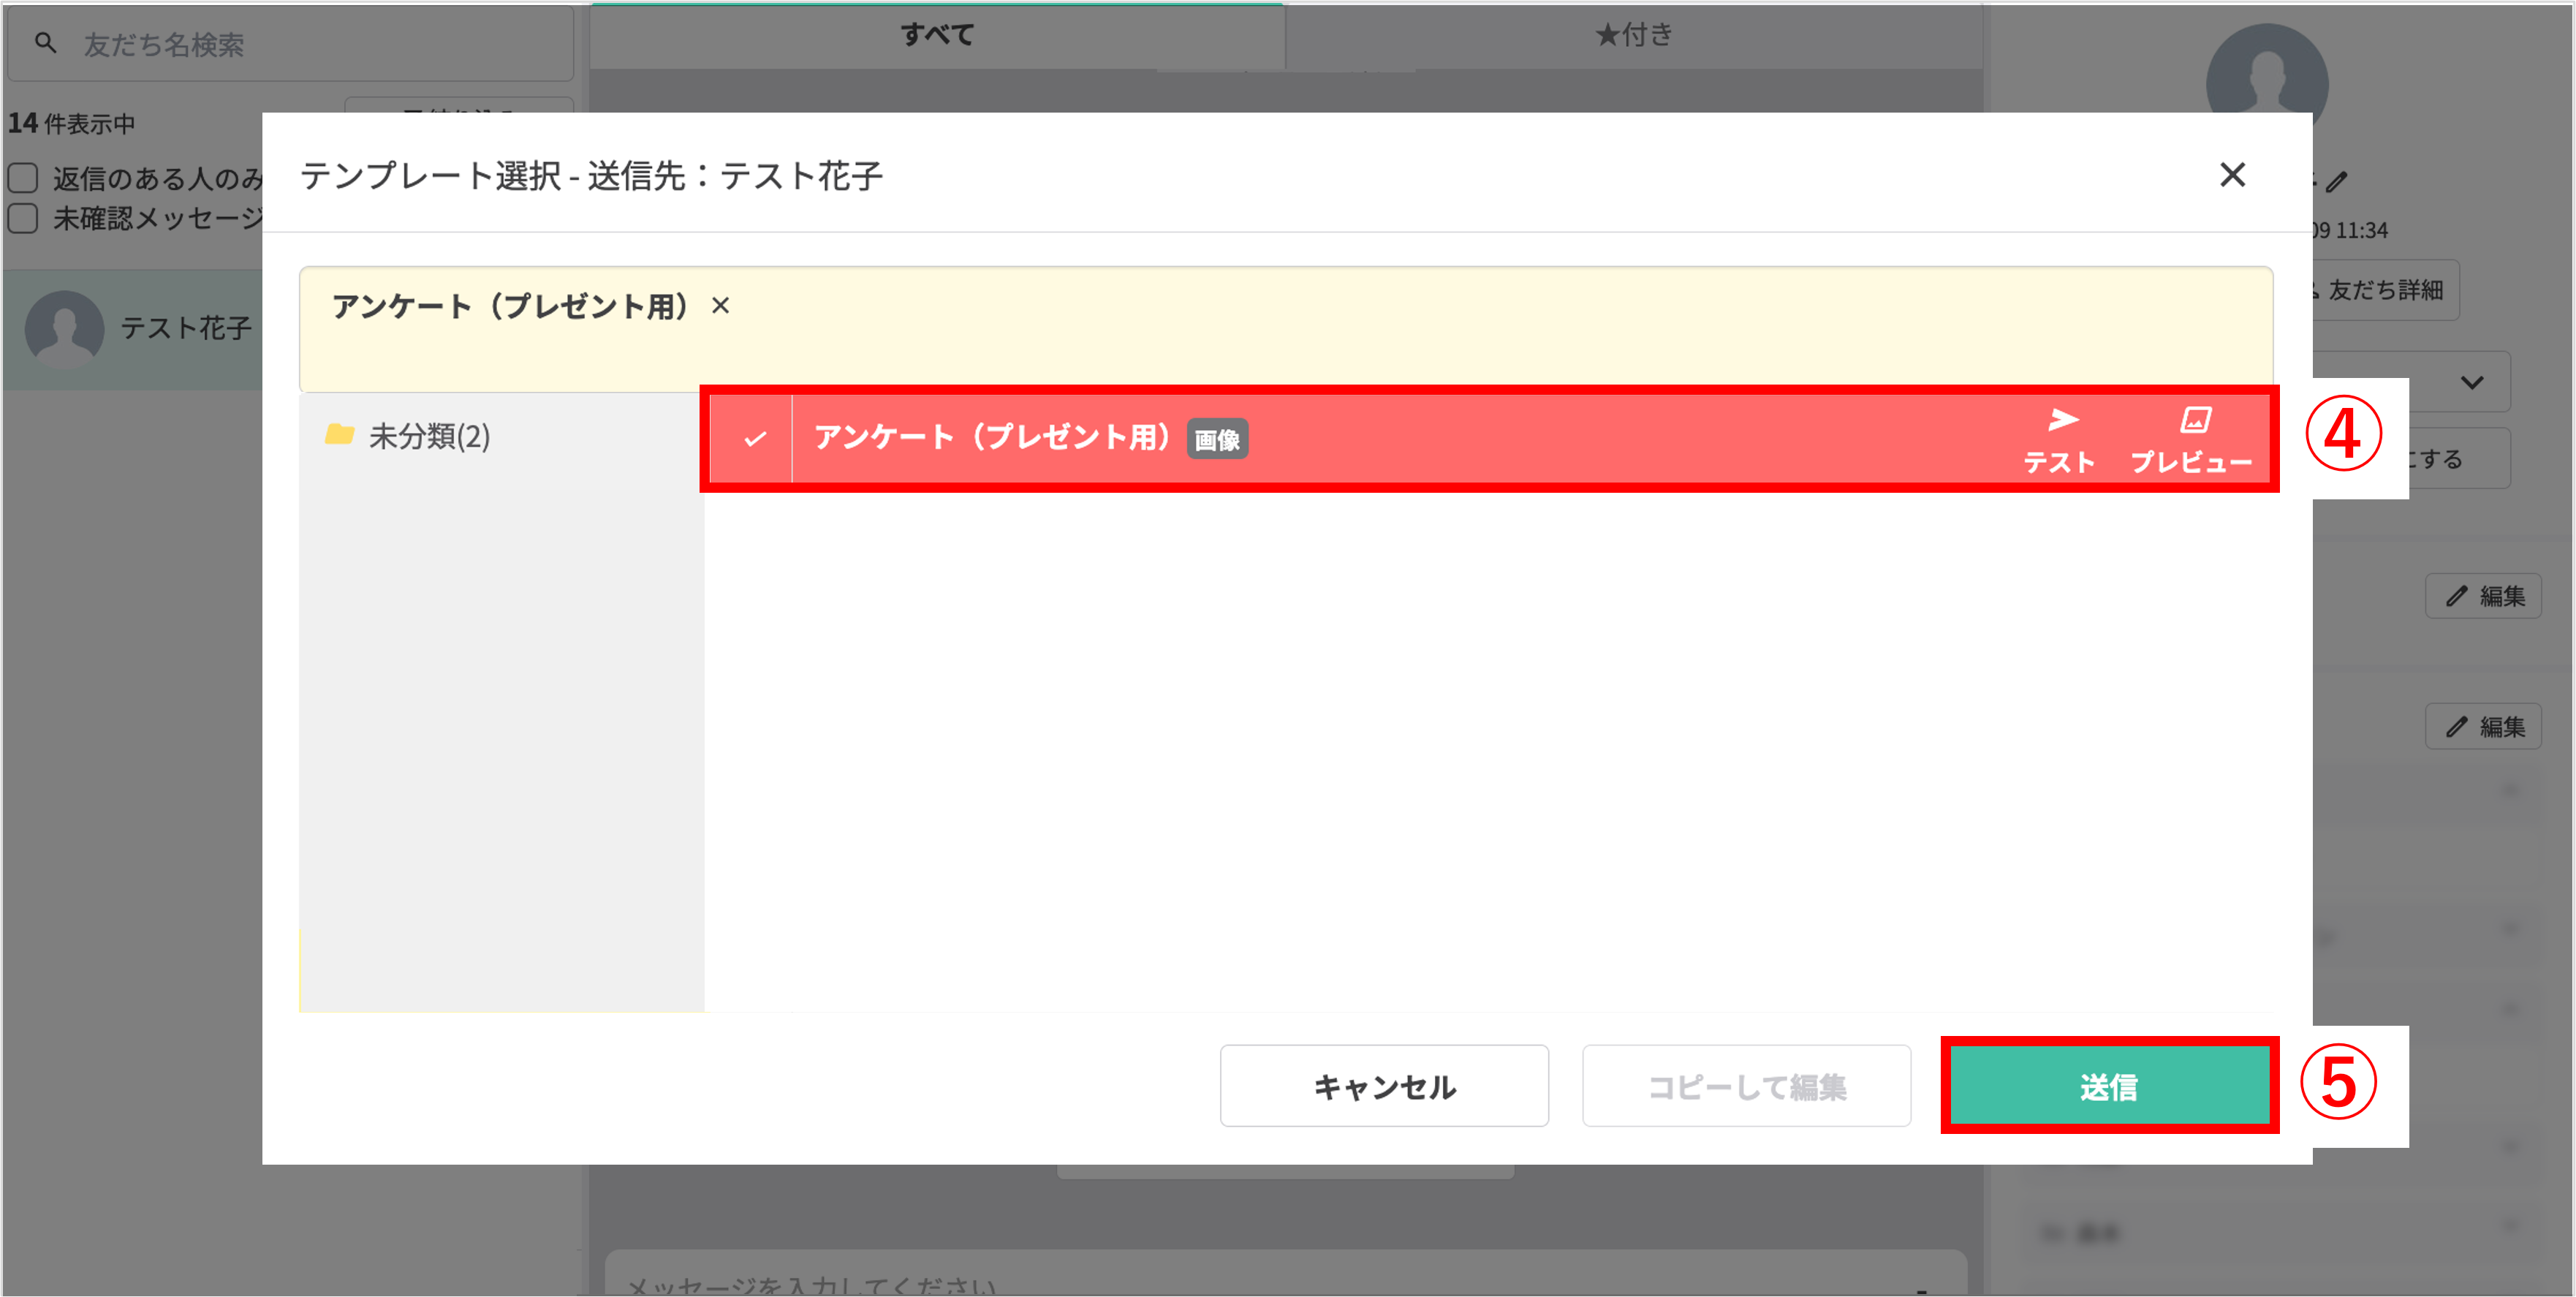Click the 友だち詳細 button

point(2385,290)
